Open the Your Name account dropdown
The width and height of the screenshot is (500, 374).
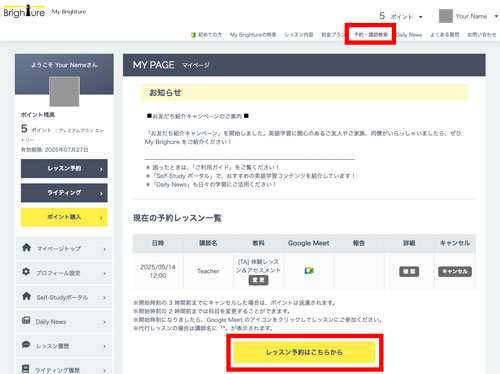coord(469,16)
